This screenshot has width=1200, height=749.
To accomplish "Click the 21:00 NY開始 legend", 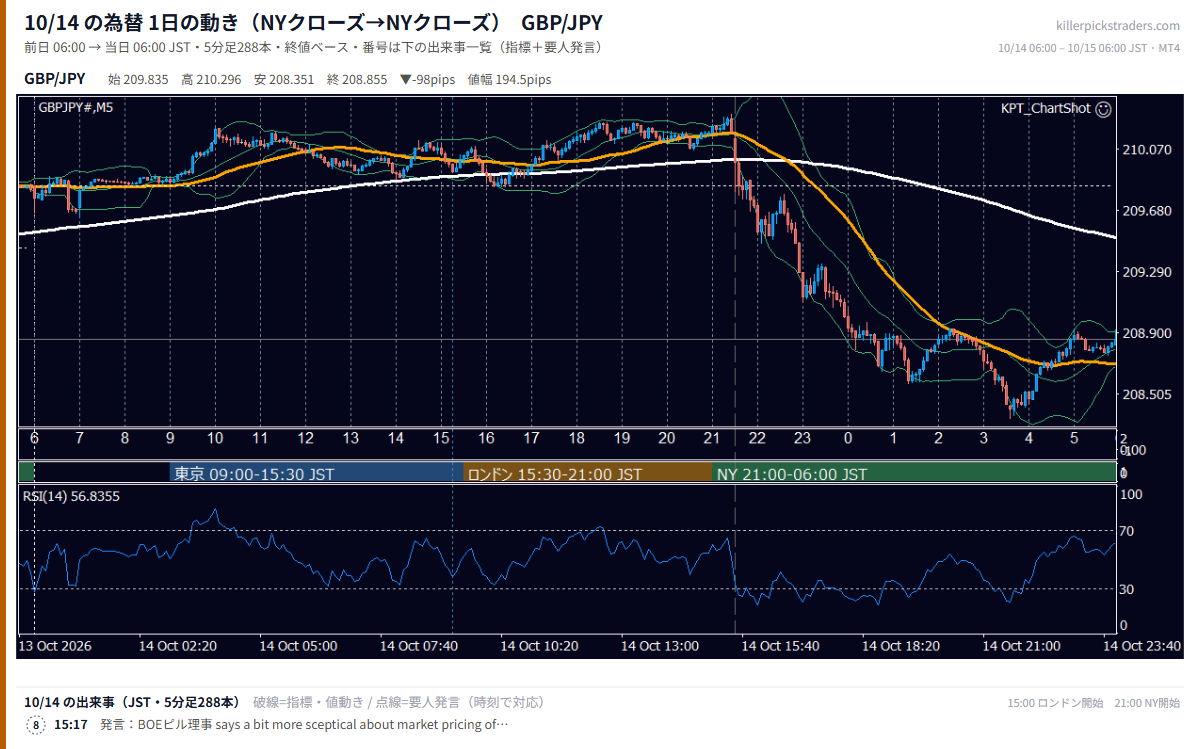I will click(1148, 703).
